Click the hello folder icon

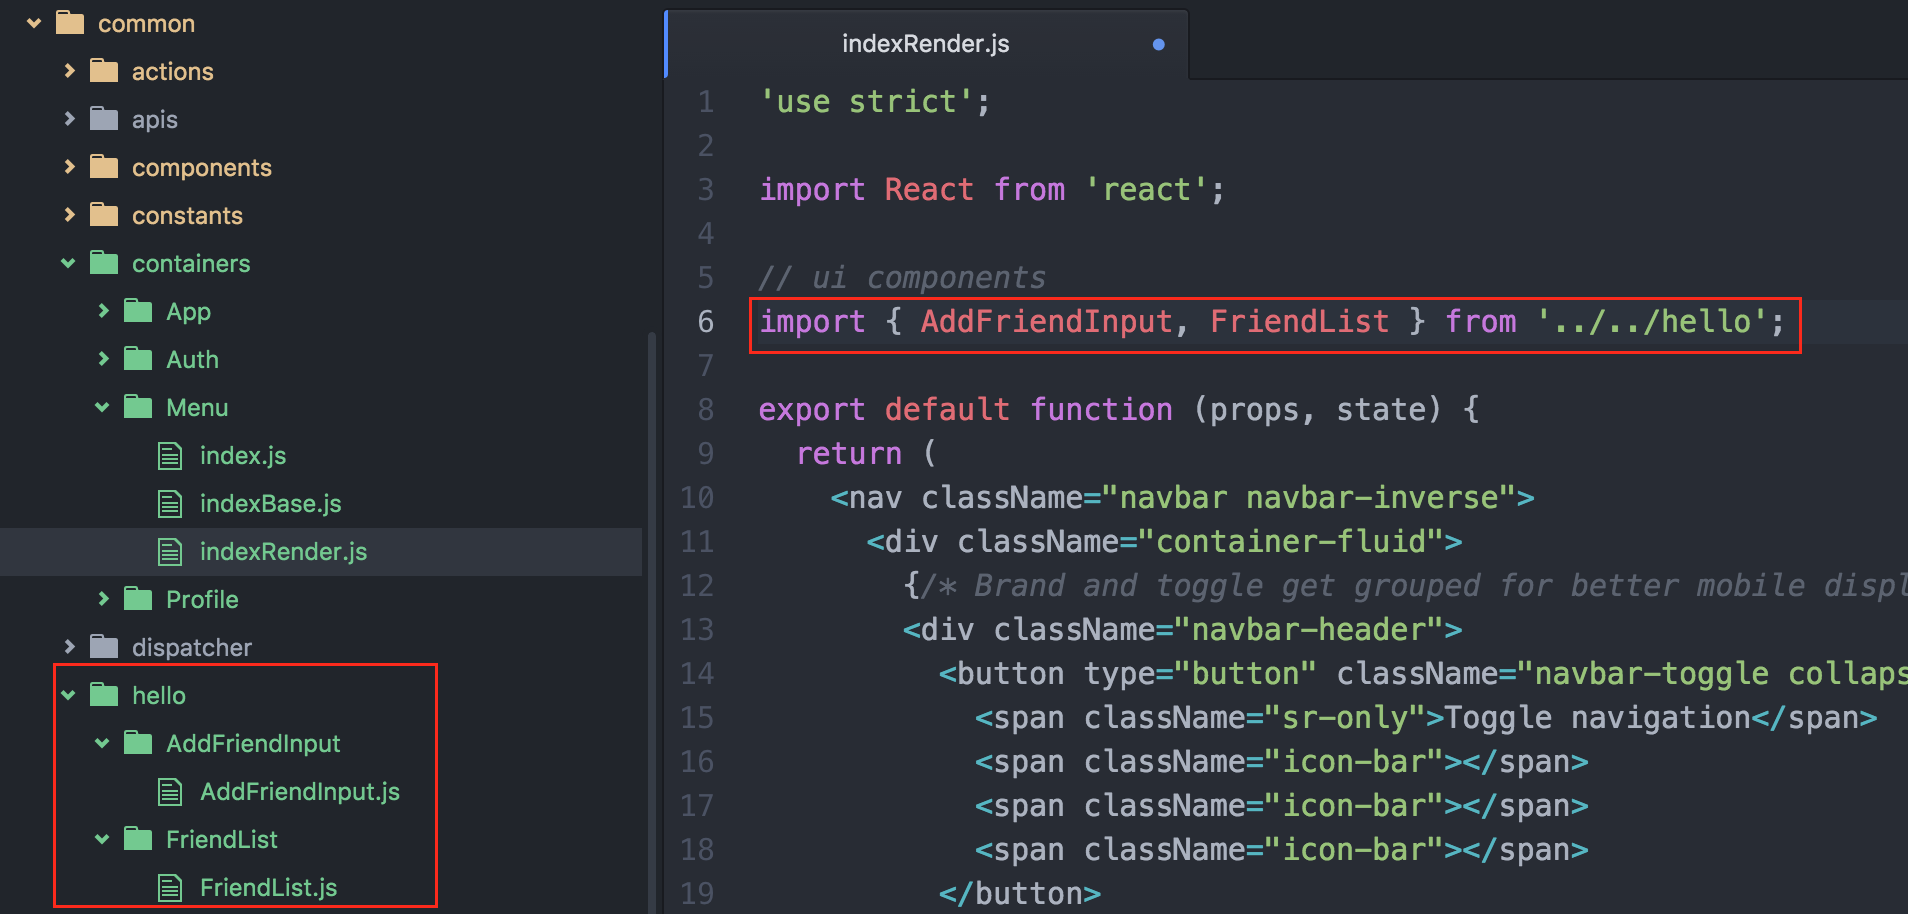104,694
